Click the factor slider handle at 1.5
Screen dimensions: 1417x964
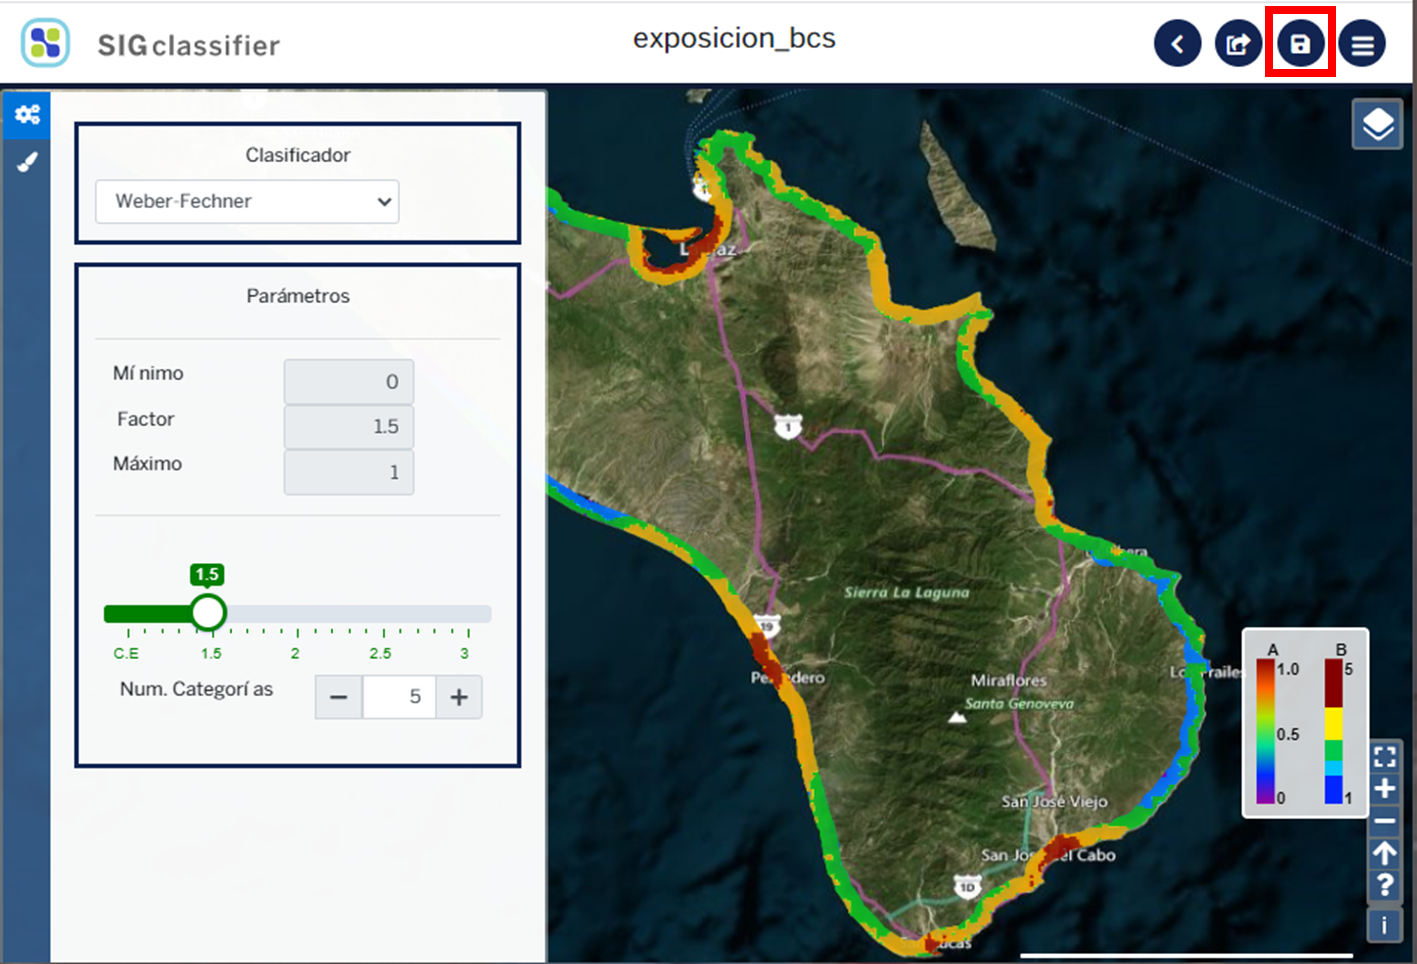pyautogui.click(x=208, y=613)
